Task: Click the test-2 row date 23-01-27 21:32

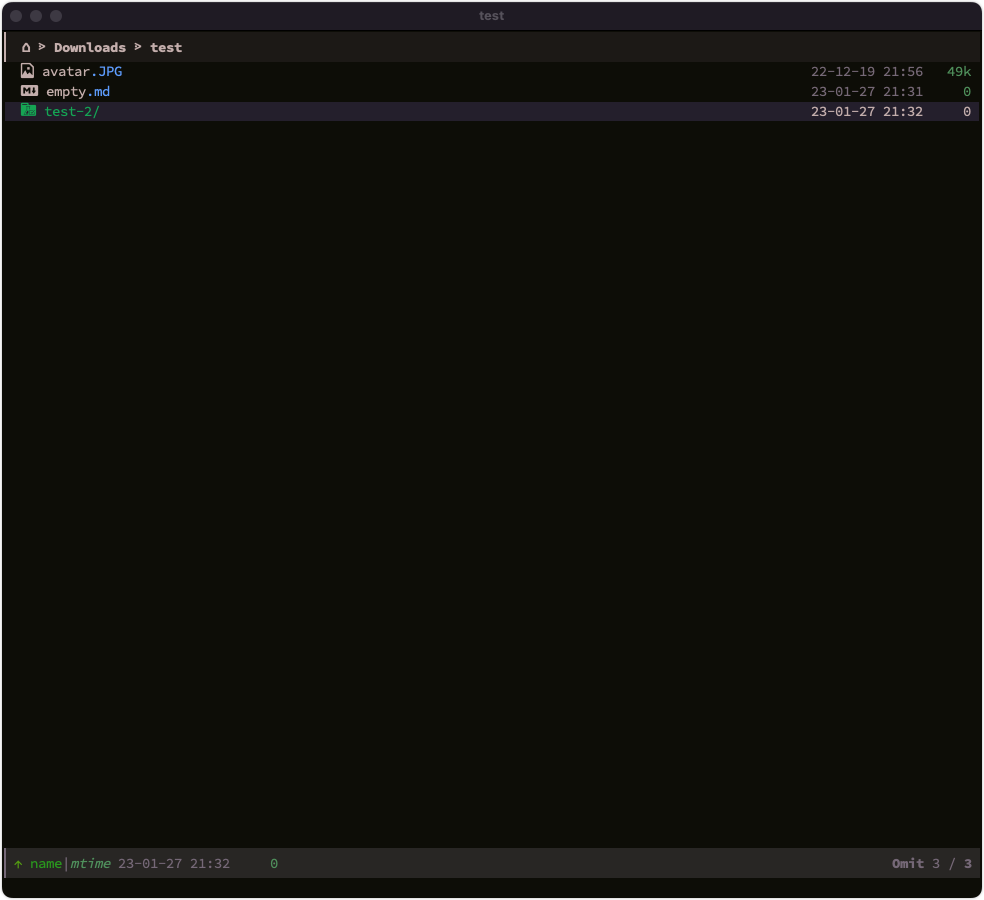Action: click(867, 112)
